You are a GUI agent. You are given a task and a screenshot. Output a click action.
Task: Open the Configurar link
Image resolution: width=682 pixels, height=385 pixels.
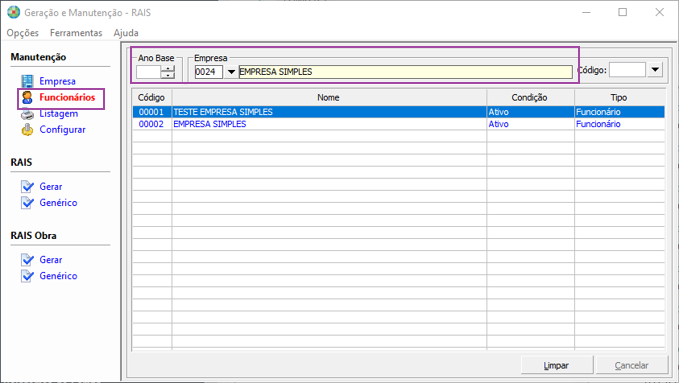tap(62, 130)
